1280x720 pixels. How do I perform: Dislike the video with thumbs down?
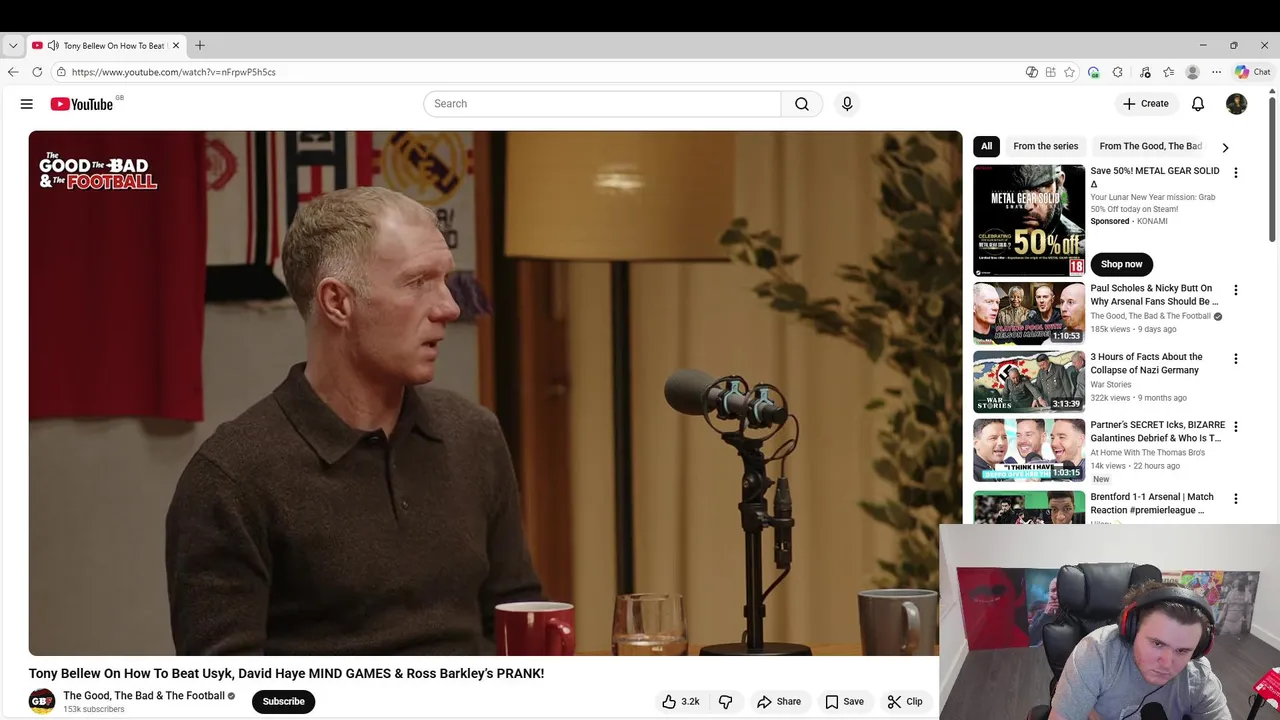coord(726,702)
